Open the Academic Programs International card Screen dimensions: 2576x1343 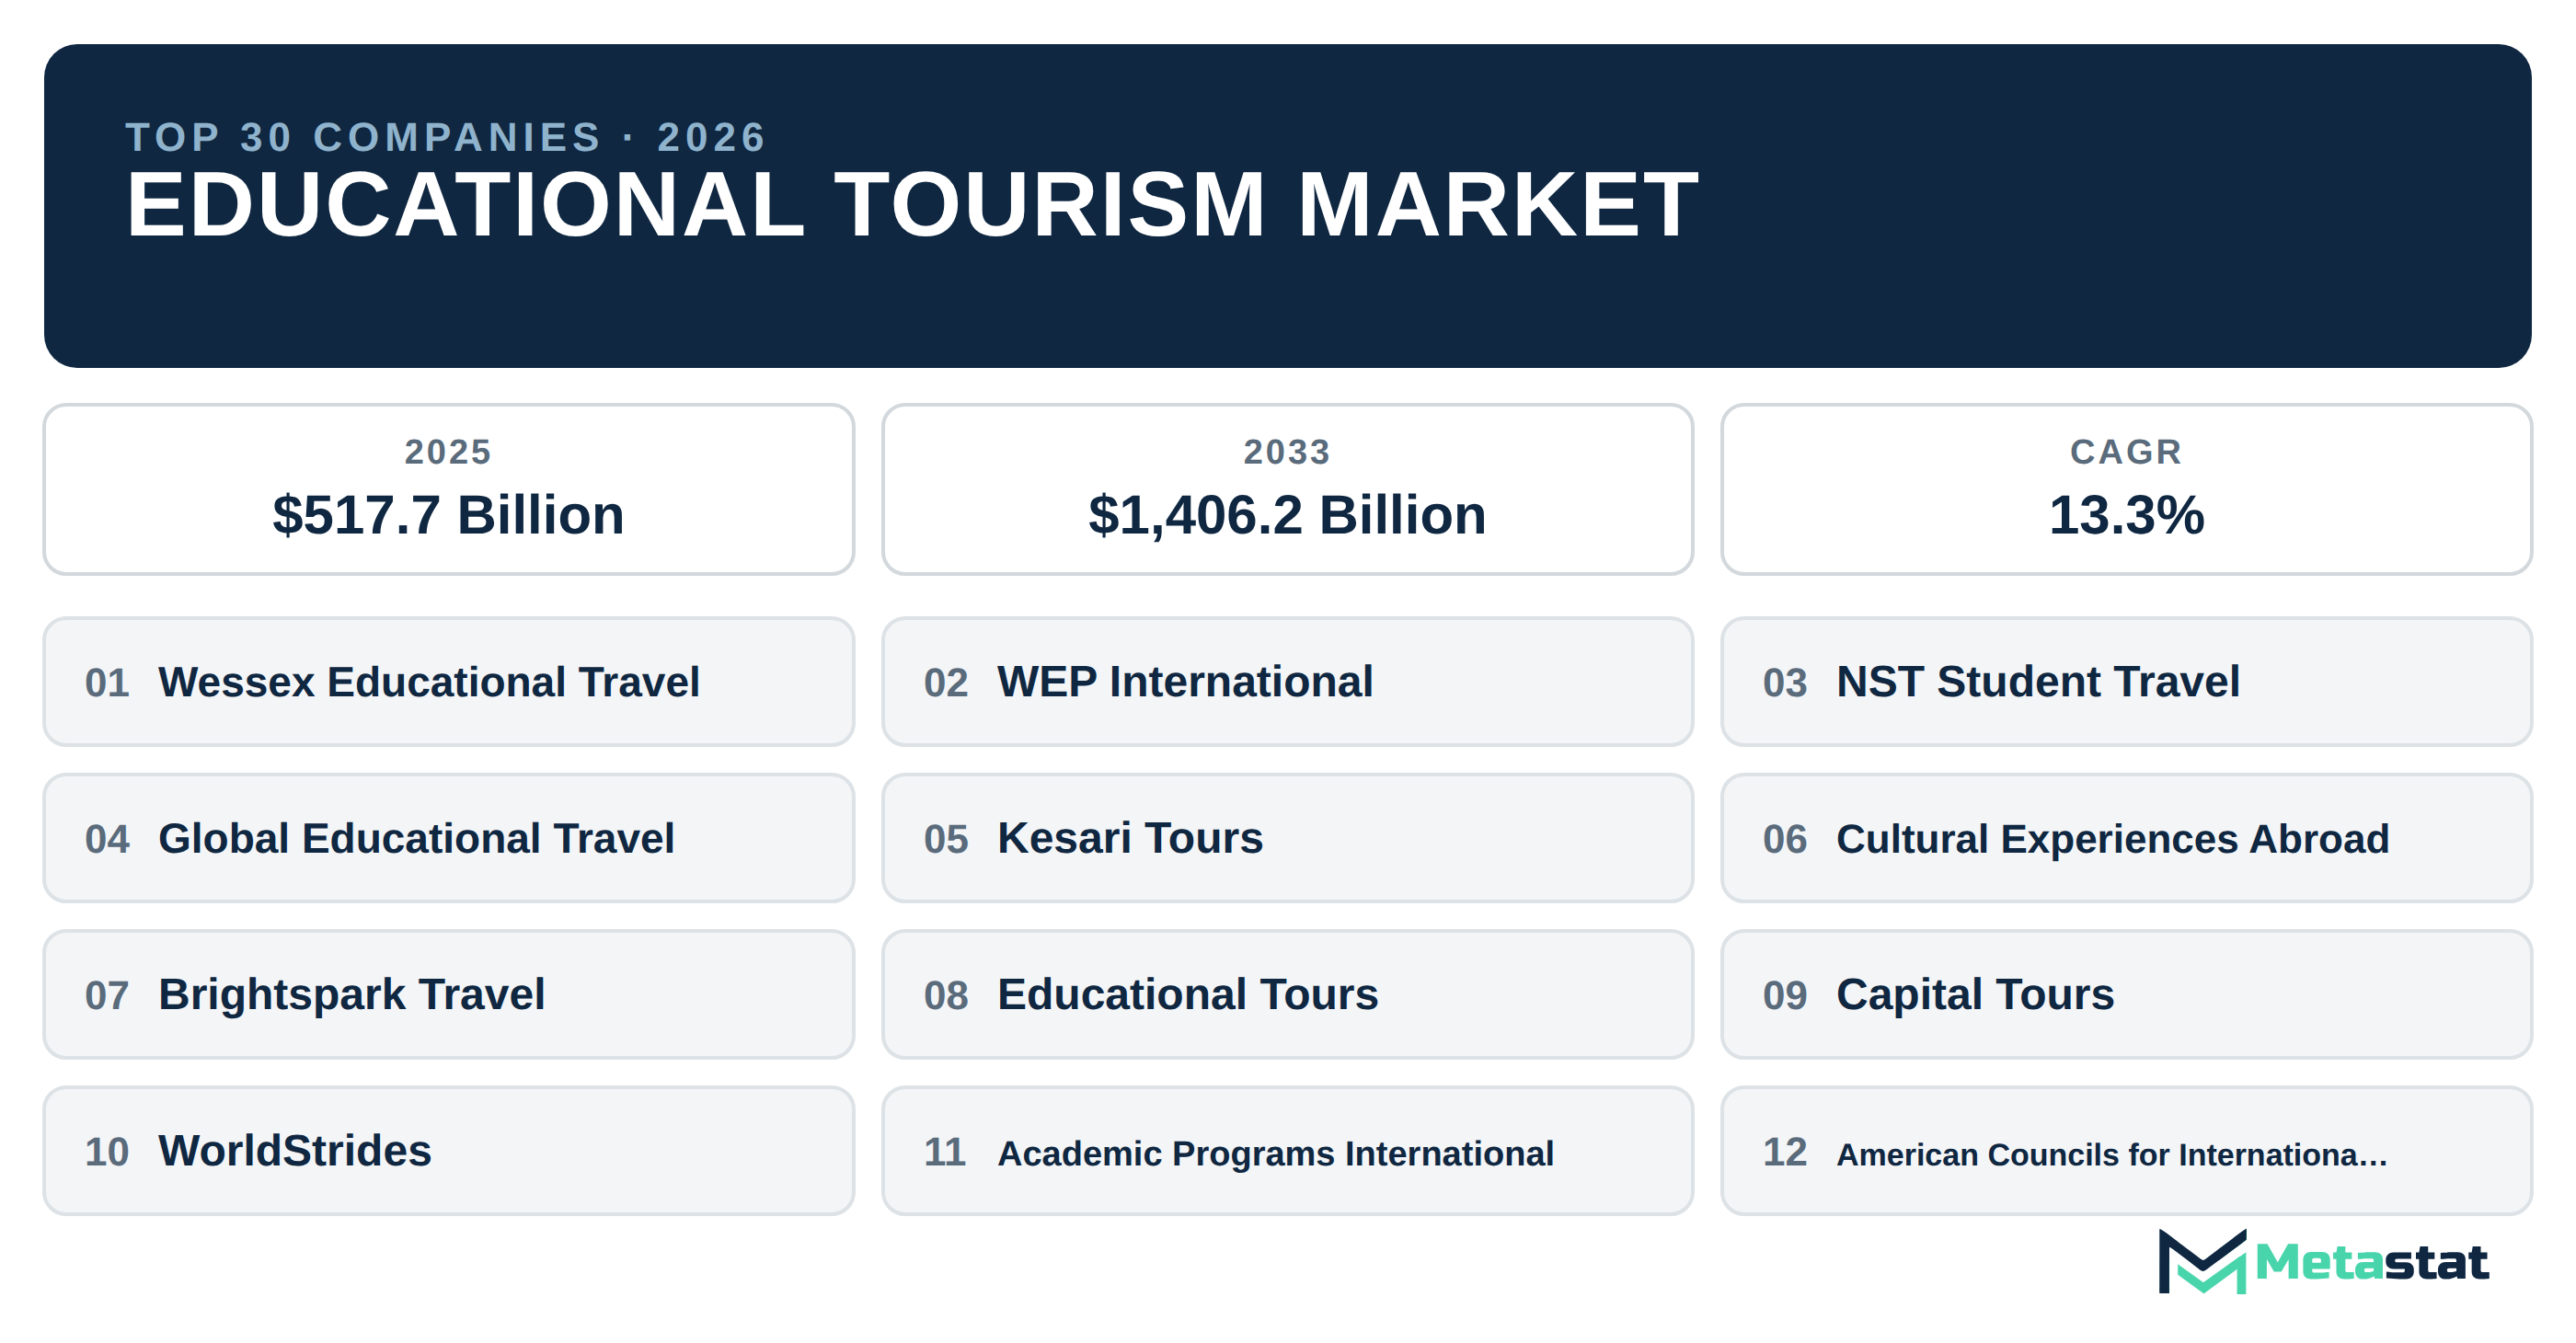pyautogui.click(x=1288, y=1151)
